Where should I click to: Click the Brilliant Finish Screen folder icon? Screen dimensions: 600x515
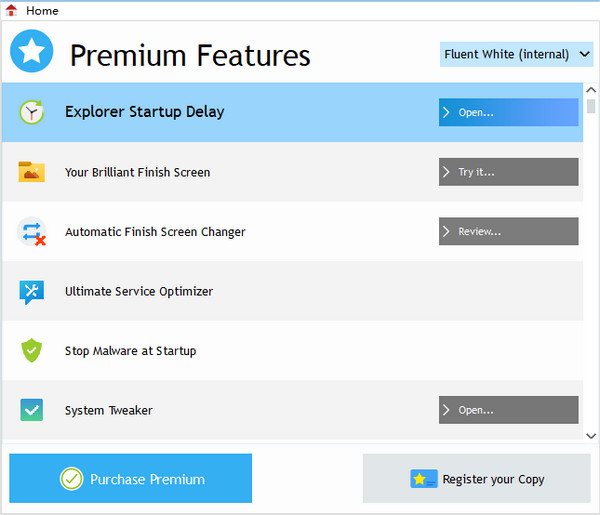tap(31, 172)
